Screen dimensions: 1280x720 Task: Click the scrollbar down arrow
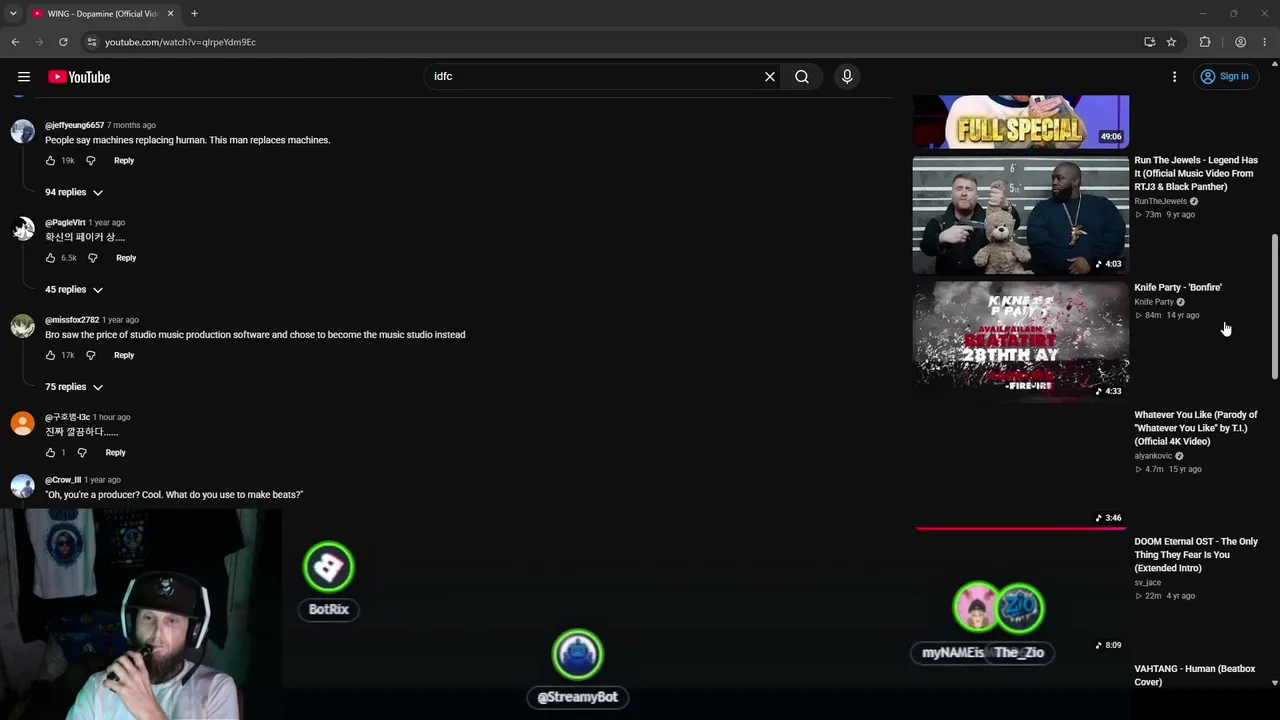1274,683
